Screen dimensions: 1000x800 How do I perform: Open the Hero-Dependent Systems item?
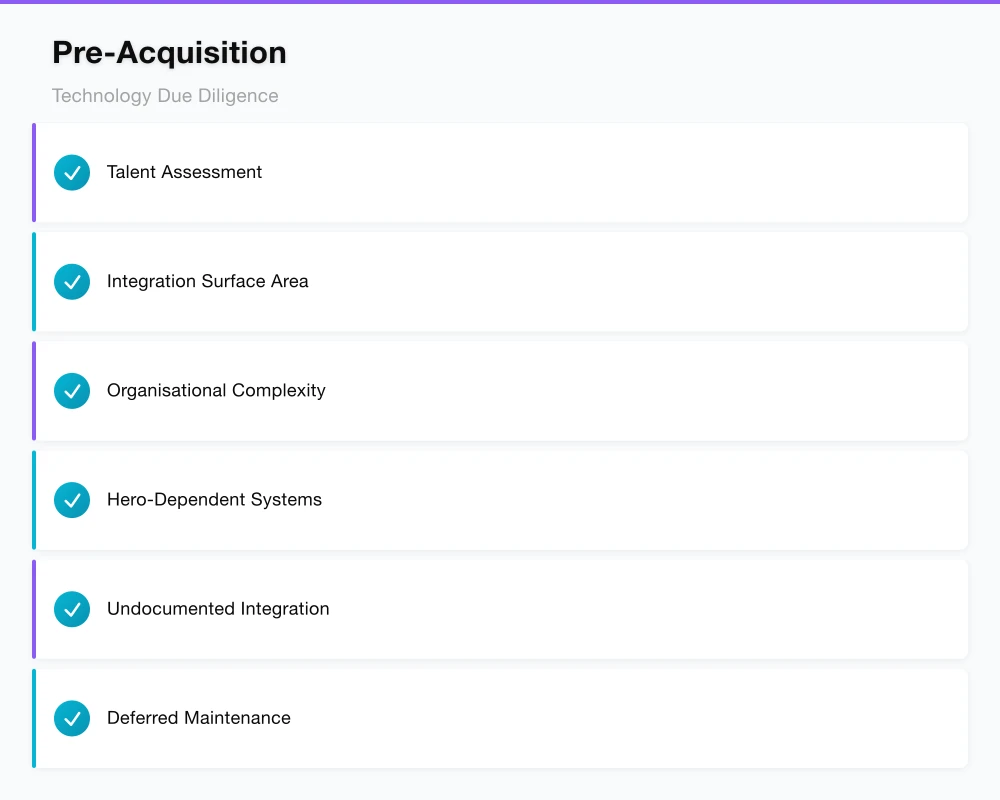point(500,500)
